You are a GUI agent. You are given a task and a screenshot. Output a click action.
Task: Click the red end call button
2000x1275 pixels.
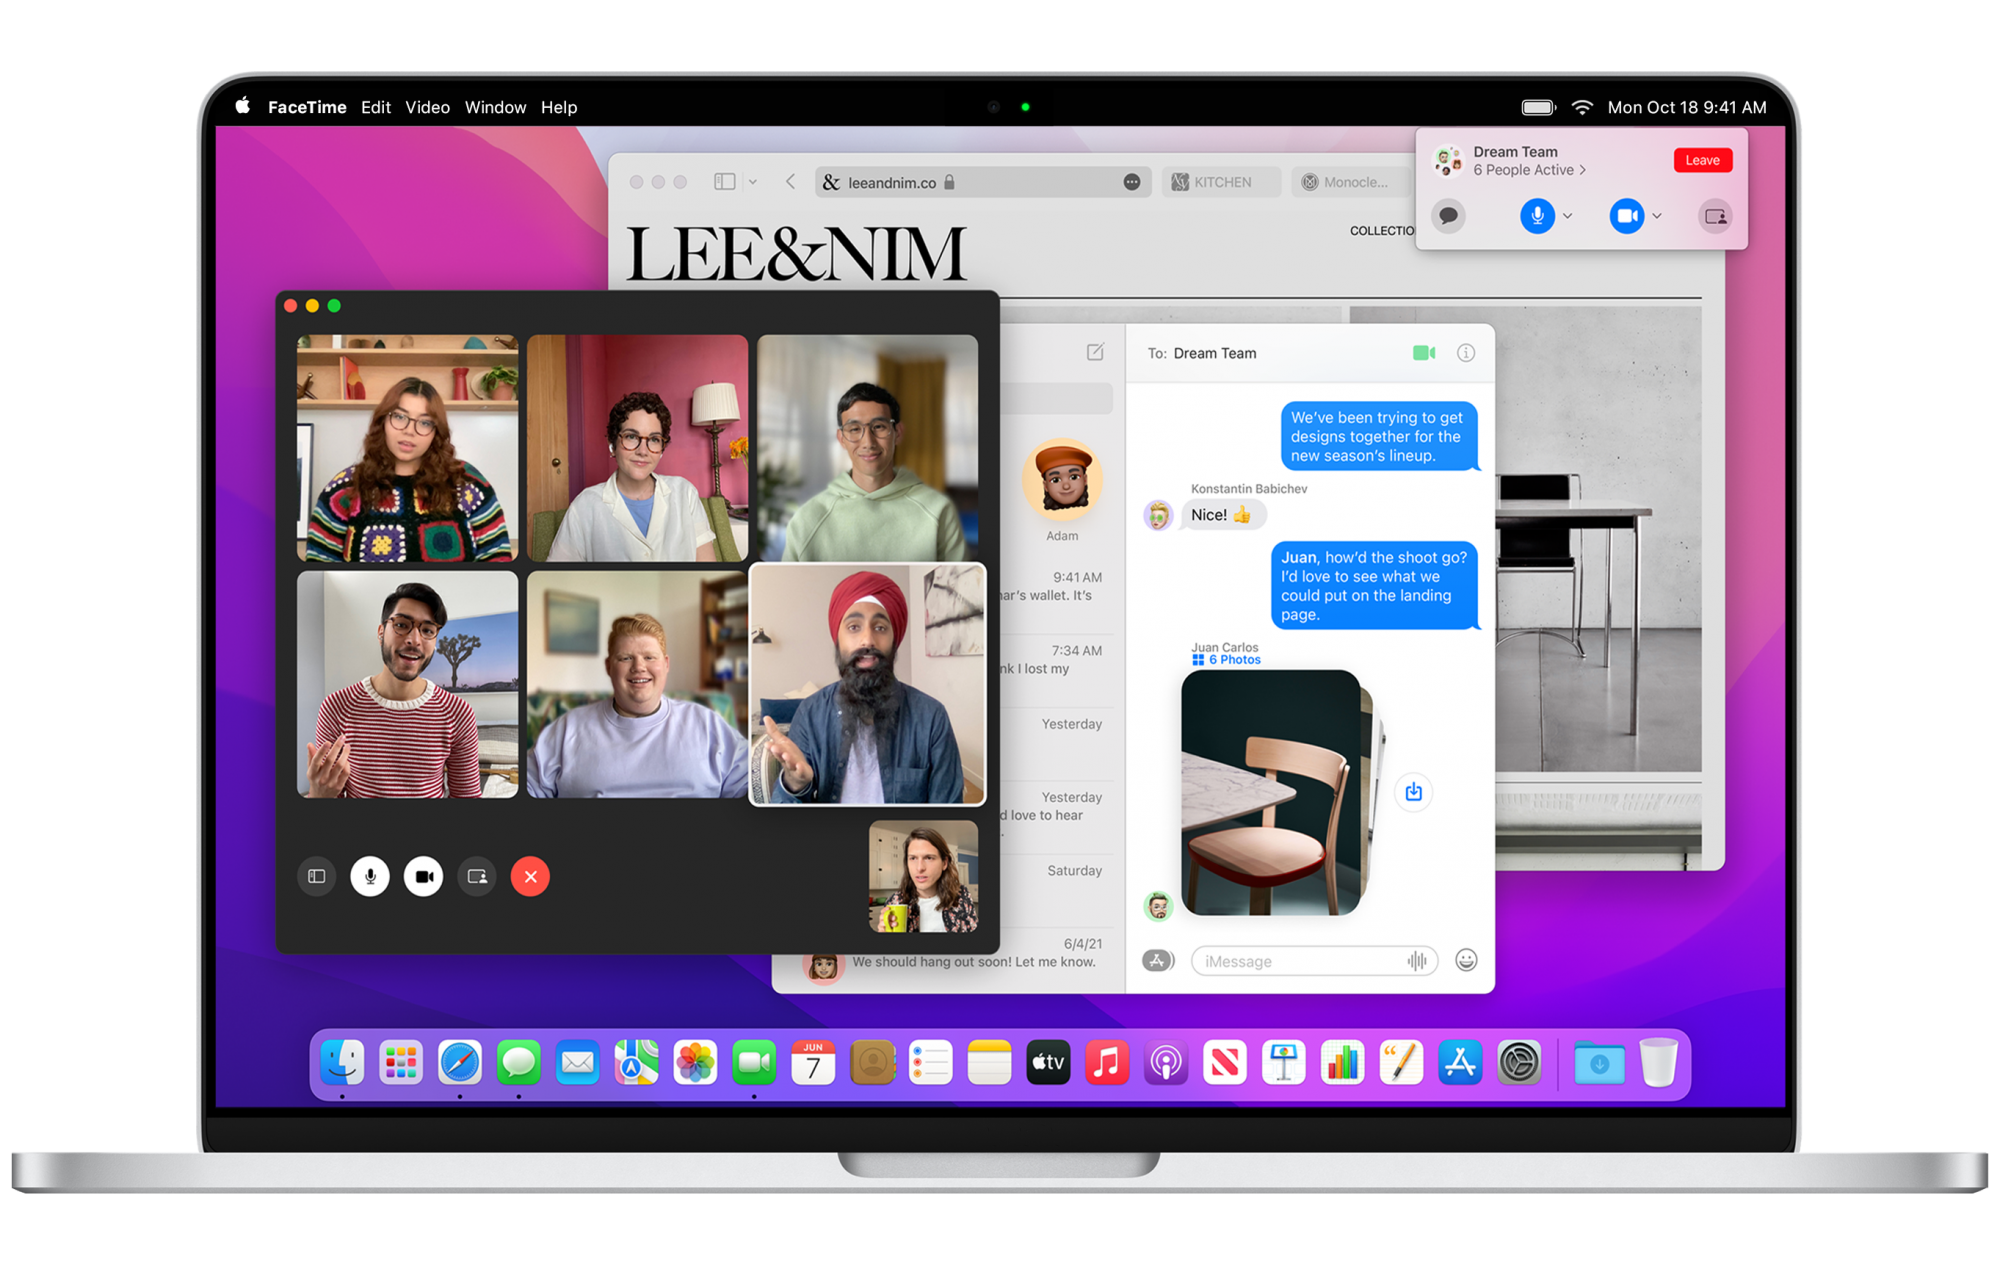tap(530, 877)
